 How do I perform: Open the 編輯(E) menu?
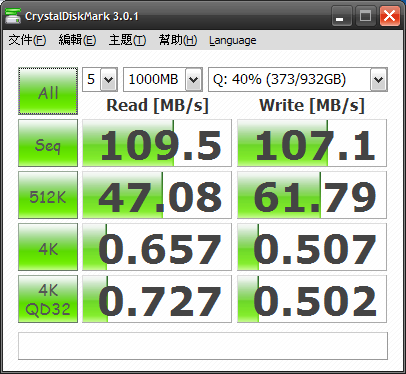(x=77, y=40)
